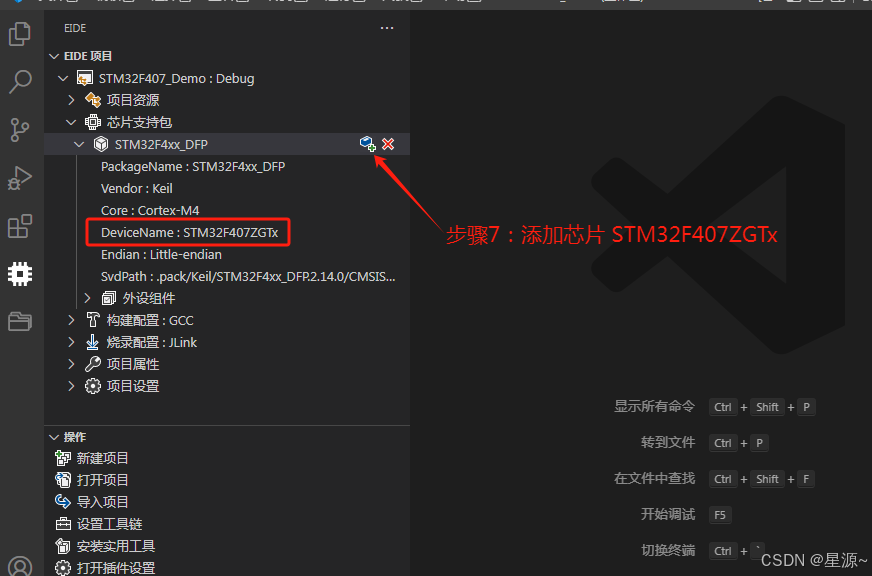Collapse the EIDE 项目 section
The image size is (872, 576).
coord(54,56)
